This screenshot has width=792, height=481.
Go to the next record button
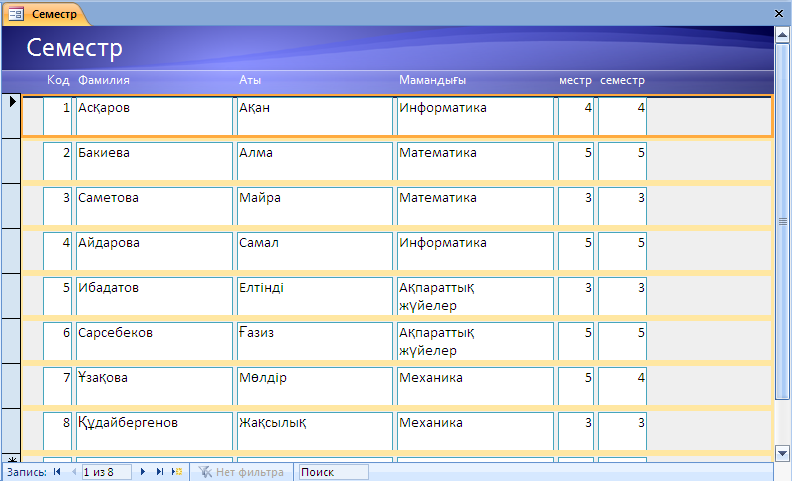(143, 472)
